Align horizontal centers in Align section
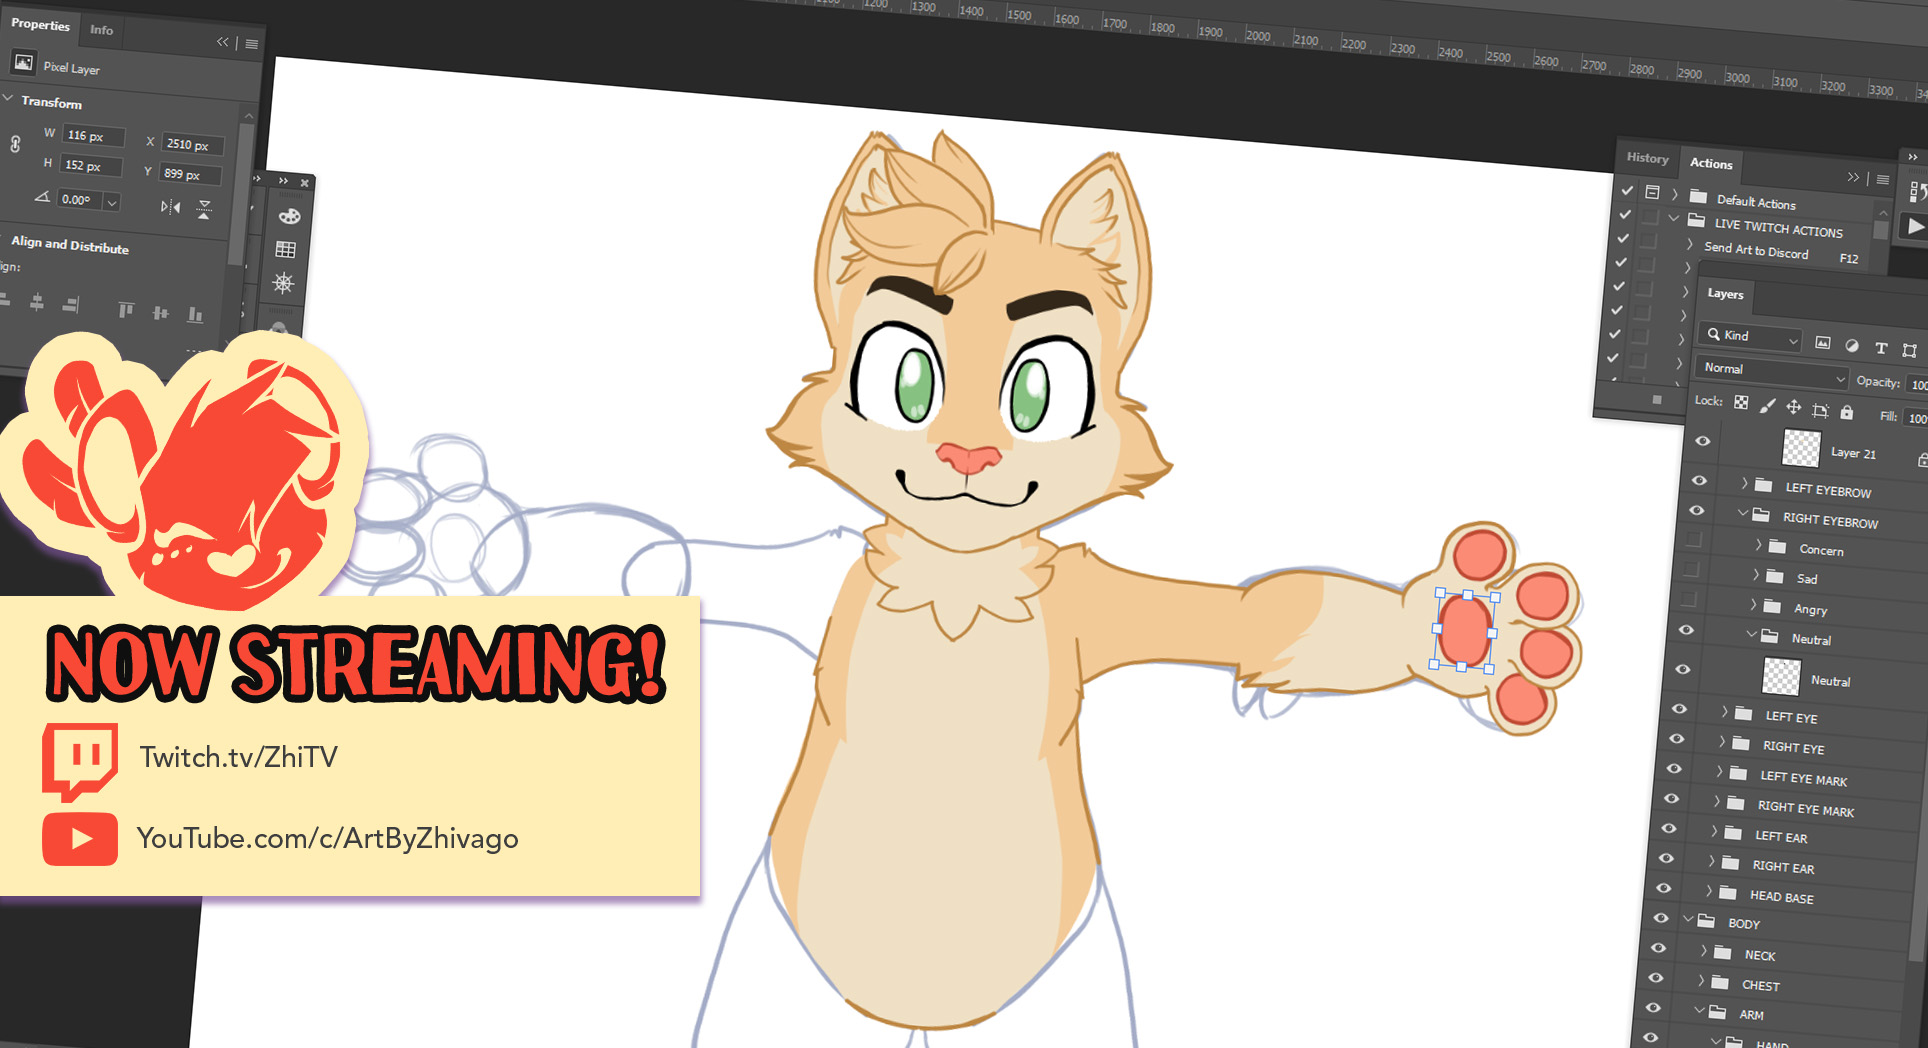This screenshot has width=1928, height=1048. (x=37, y=302)
